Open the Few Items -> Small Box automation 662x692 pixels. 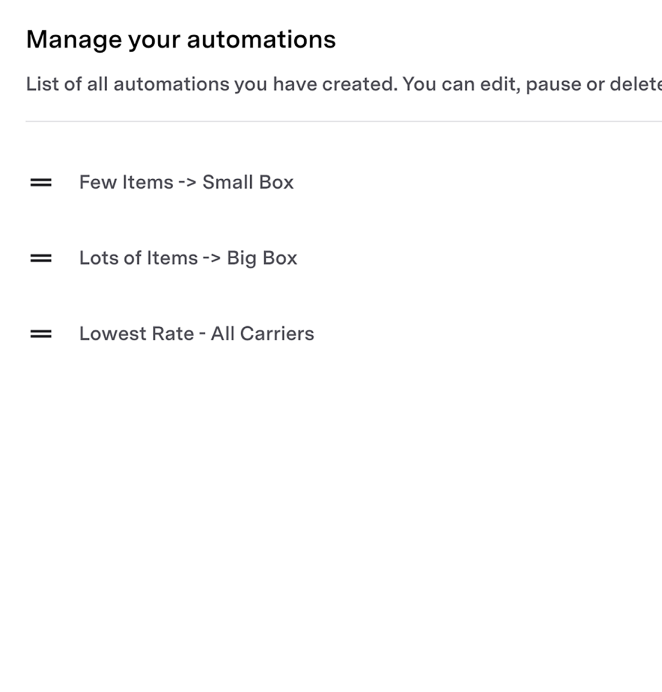[186, 182]
